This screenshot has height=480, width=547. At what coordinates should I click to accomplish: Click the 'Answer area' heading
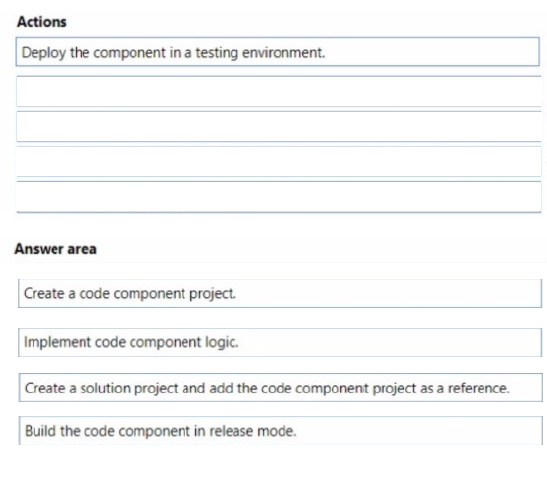click(x=55, y=249)
